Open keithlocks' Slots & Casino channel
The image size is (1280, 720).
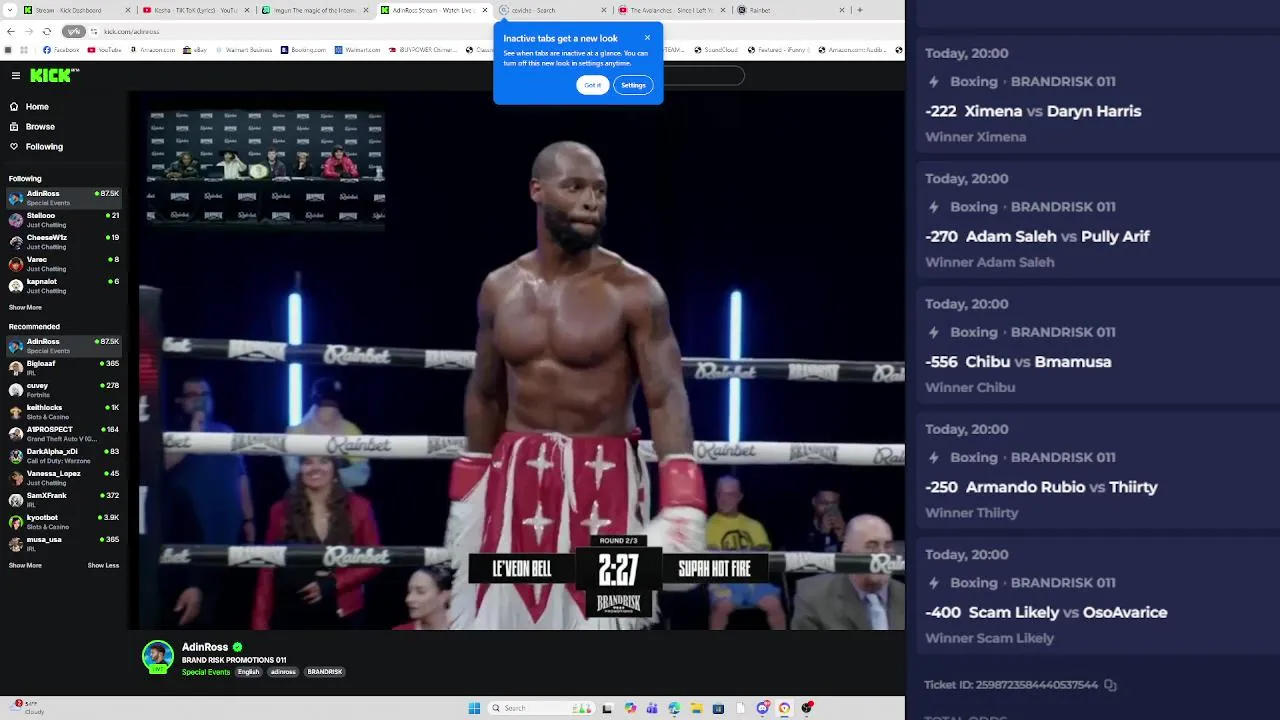tap(64, 412)
